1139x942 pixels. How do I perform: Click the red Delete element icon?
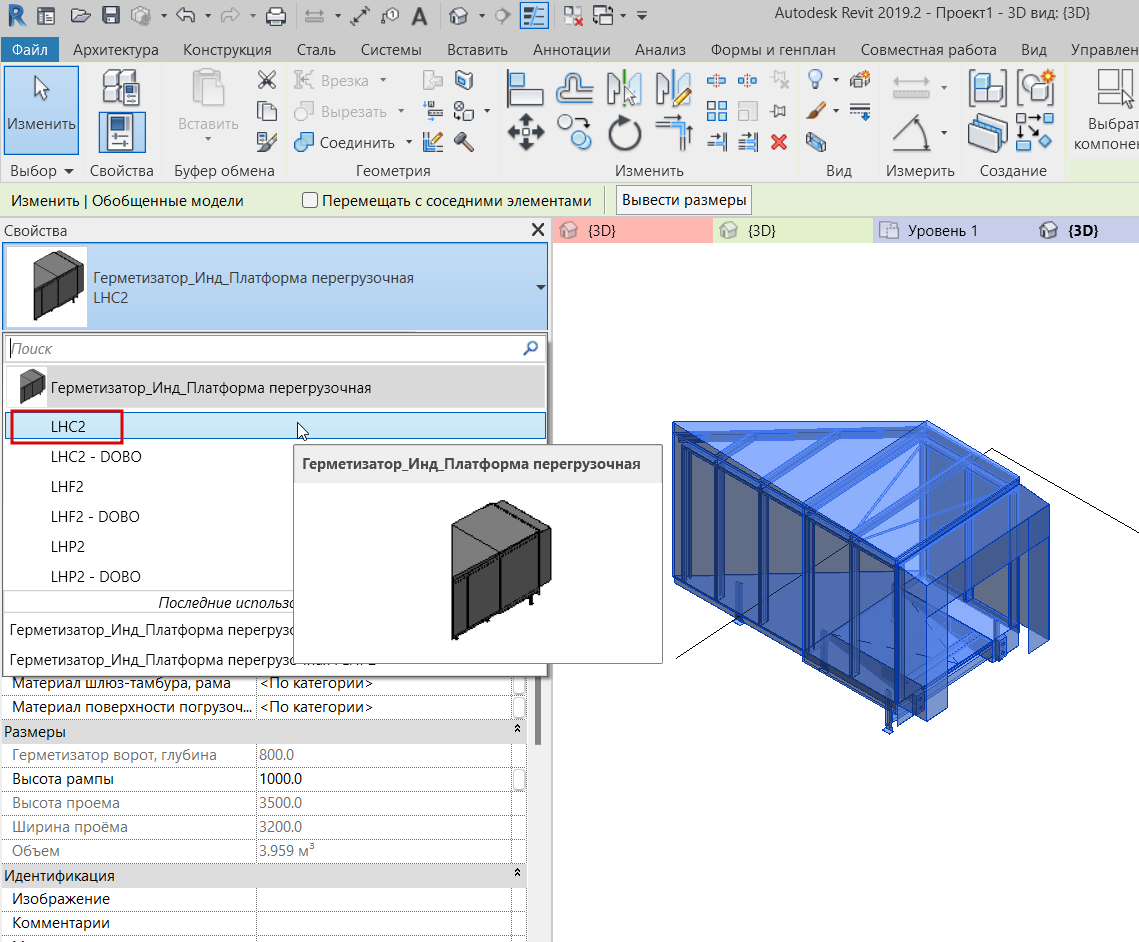tap(779, 141)
